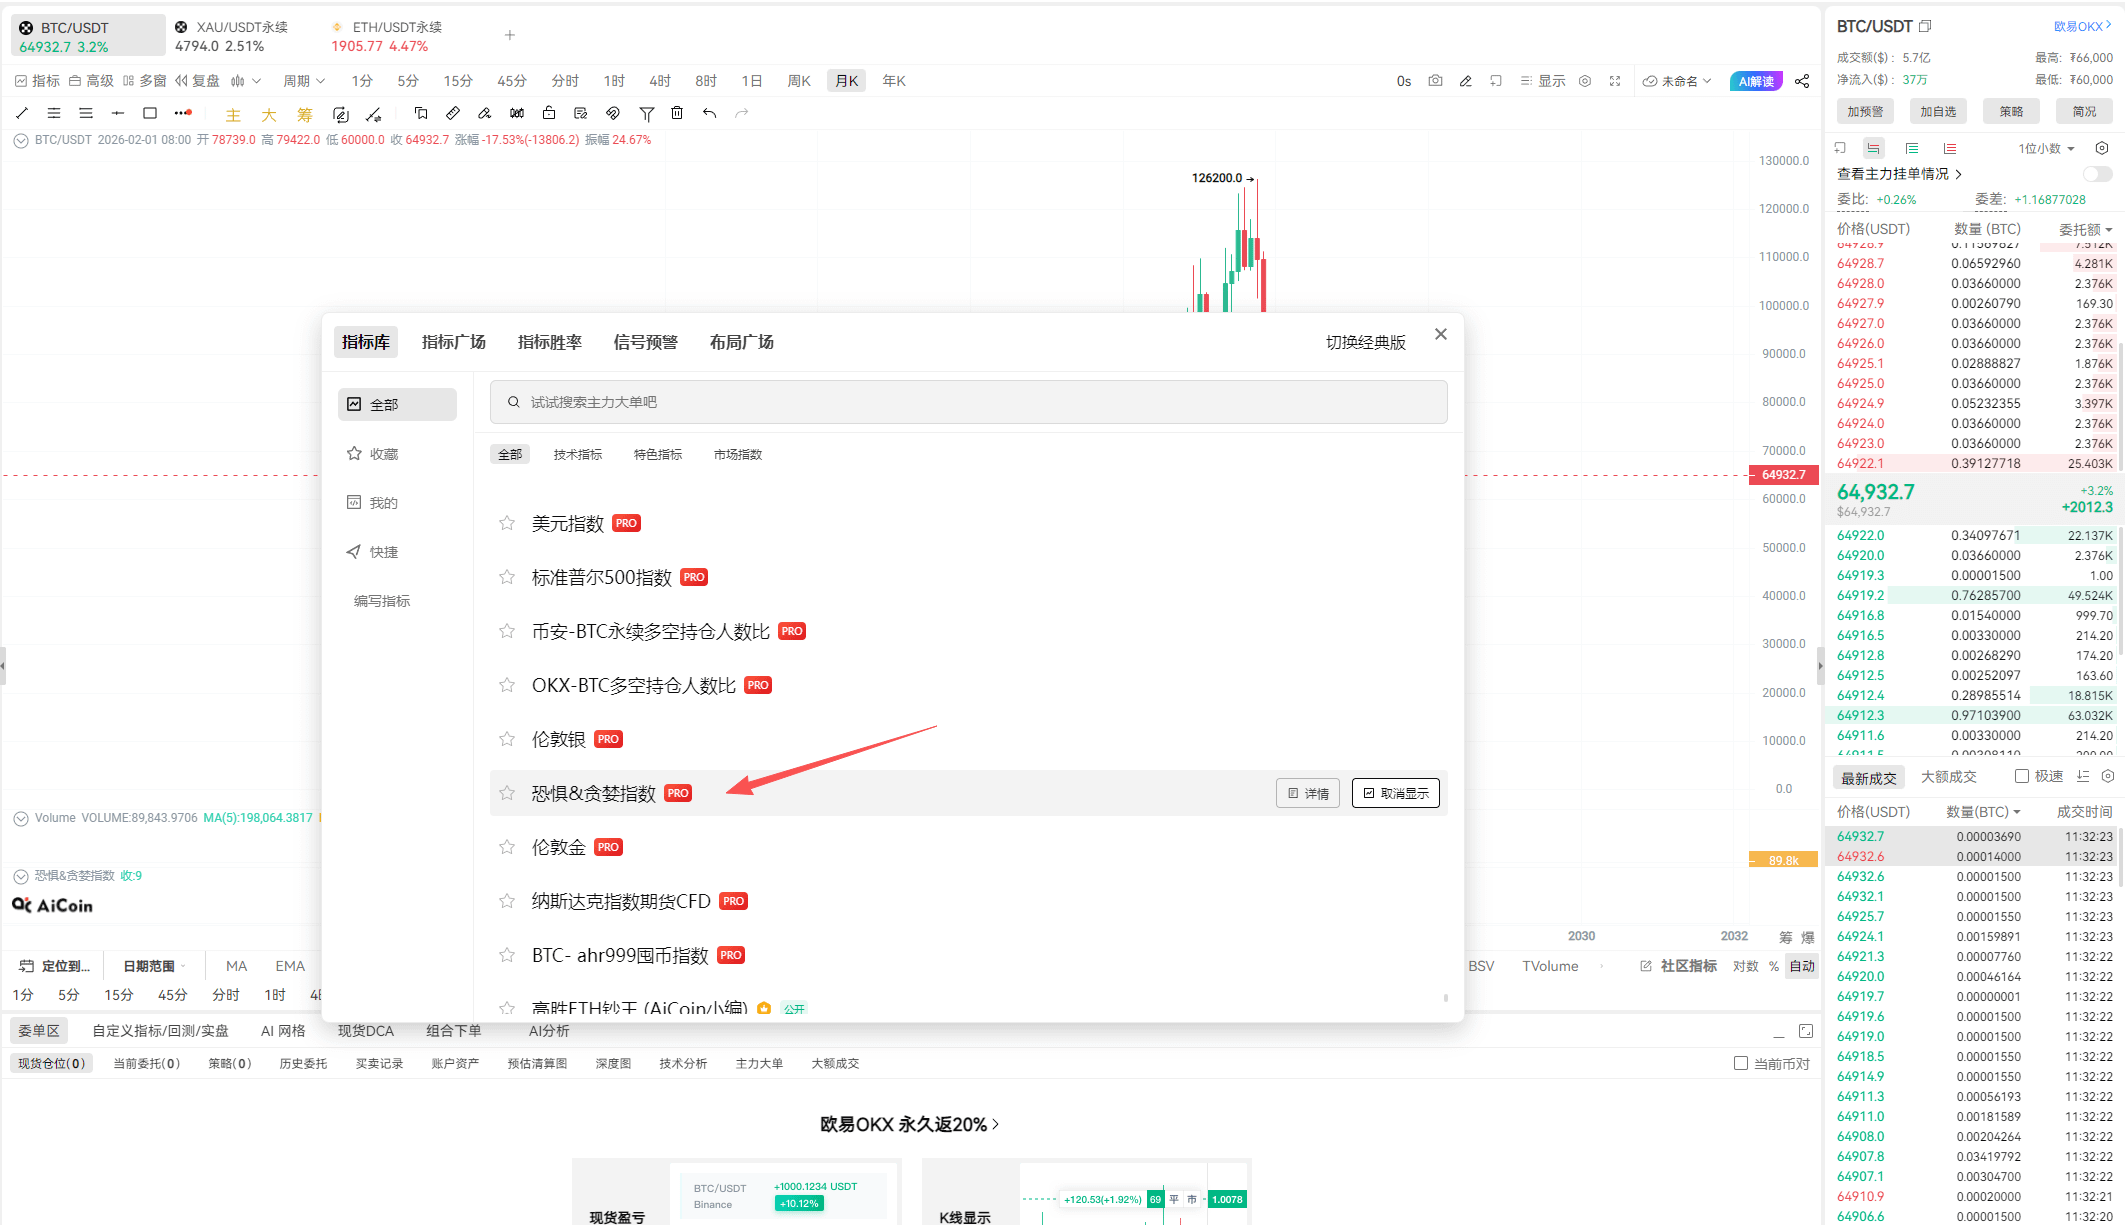Open the drawing filter icon
The height and width of the screenshot is (1225, 2125).
(x=646, y=113)
